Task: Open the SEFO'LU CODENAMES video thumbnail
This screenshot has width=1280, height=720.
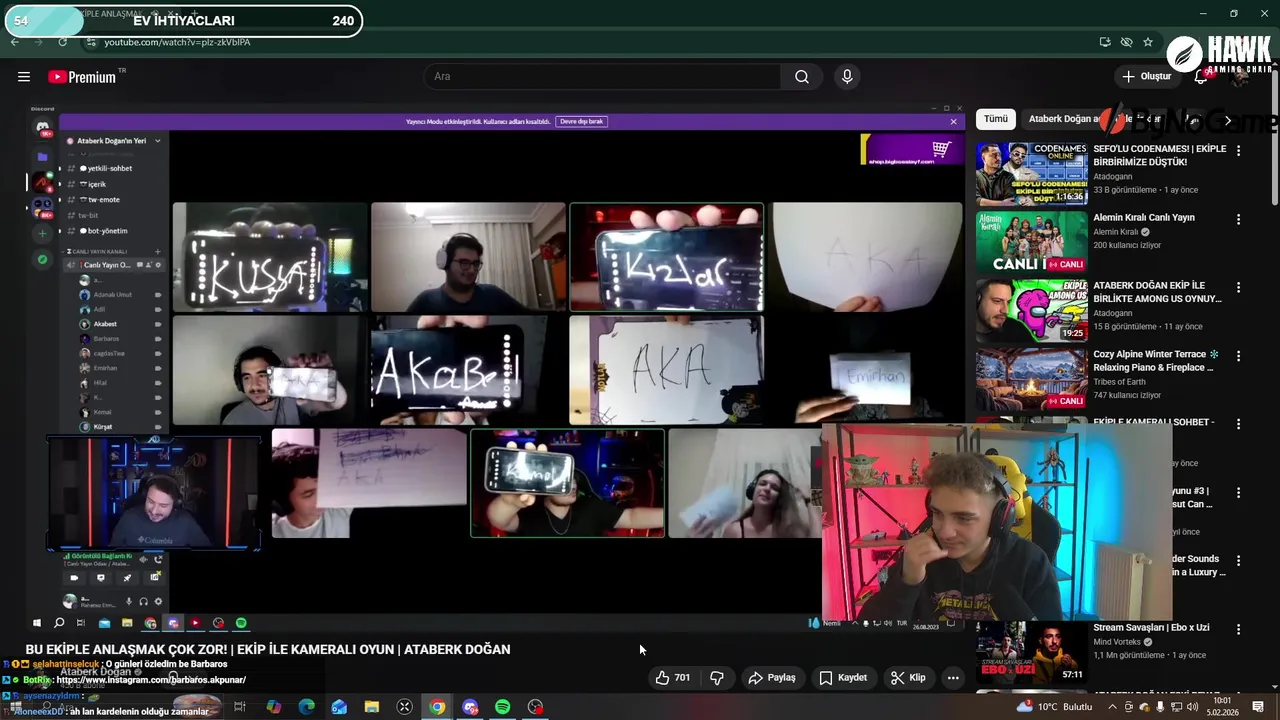Action: (x=1031, y=174)
